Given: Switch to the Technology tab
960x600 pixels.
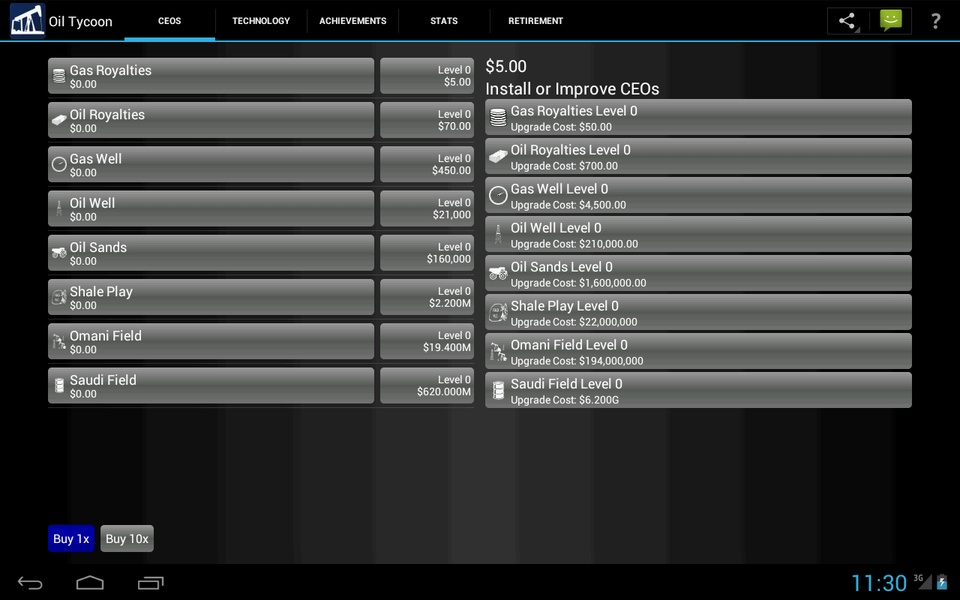Looking at the screenshot, I should 261,21.
